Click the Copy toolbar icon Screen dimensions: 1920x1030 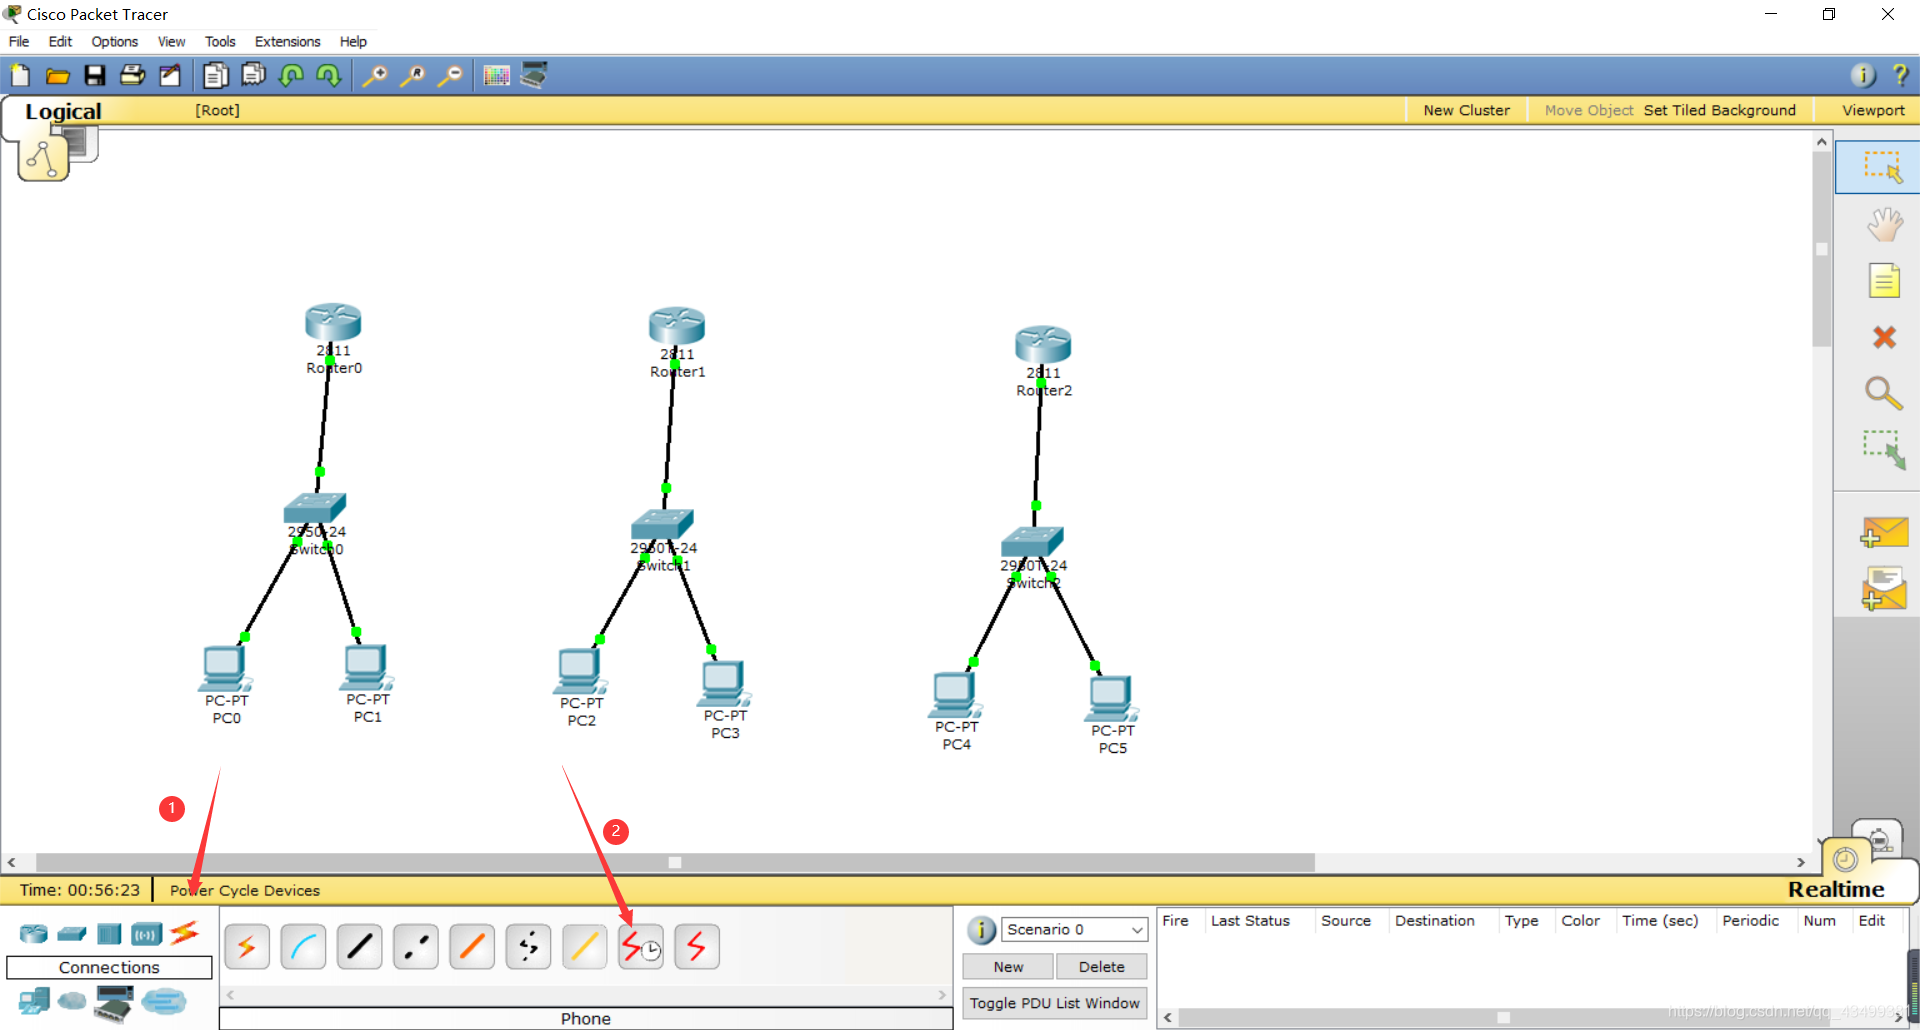215,75
